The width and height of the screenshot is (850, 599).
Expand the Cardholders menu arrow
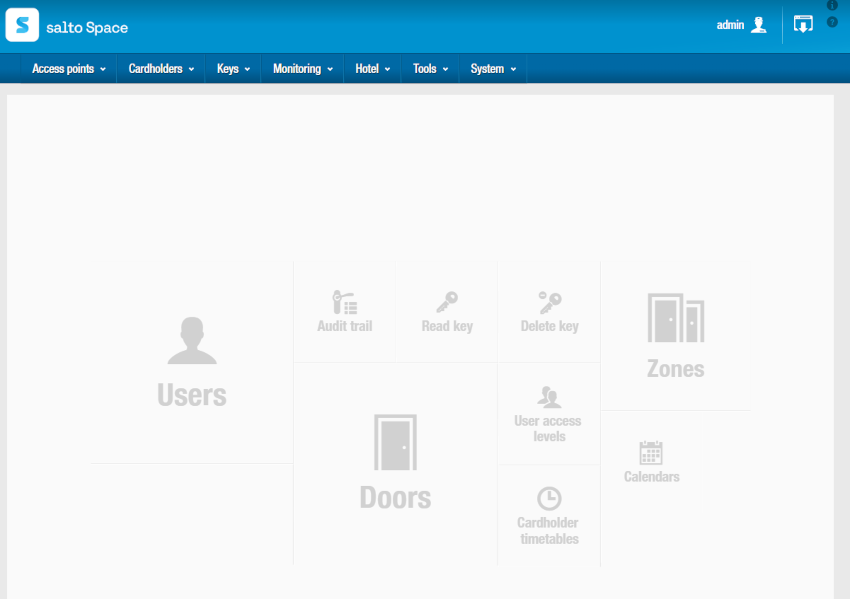tap(191, 69)
